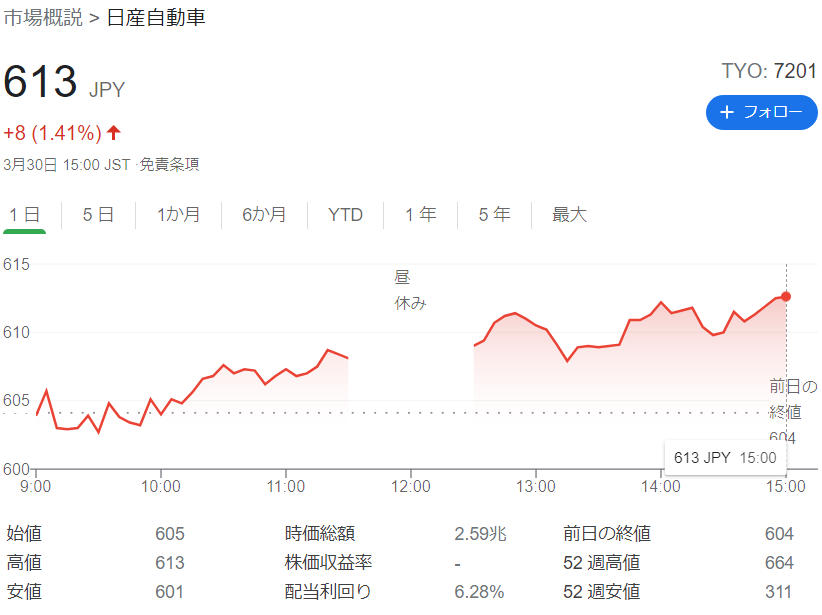Click the 高値 label

tap(24, 563)
